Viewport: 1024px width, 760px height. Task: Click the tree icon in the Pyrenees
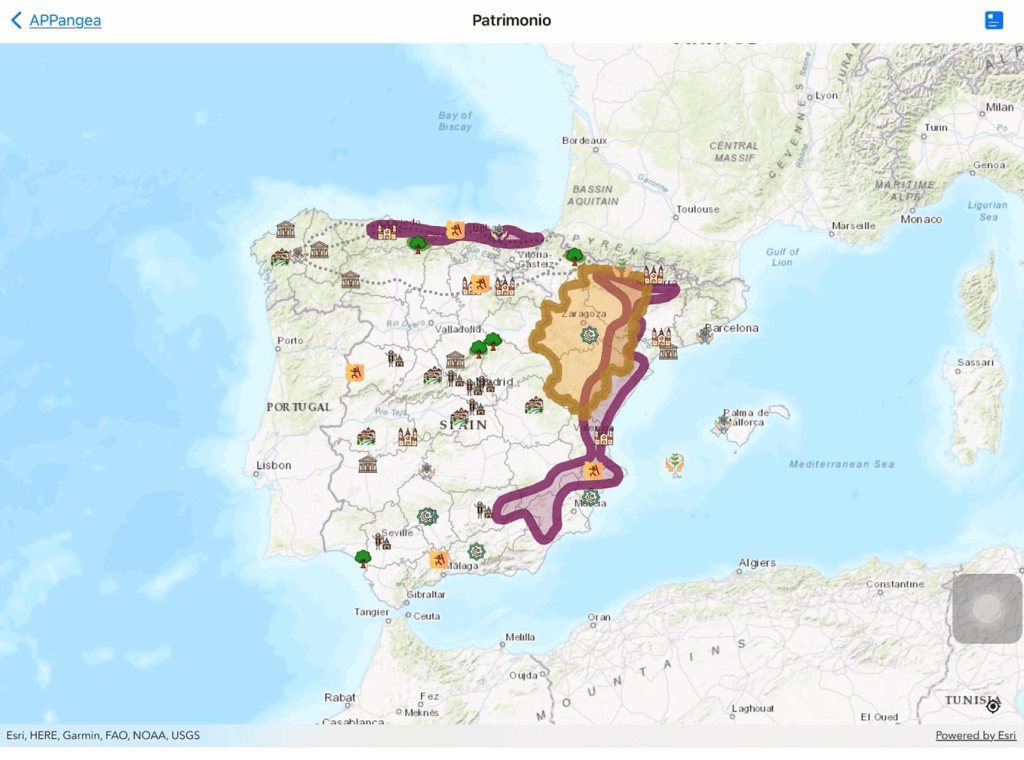(x=574, y=257)
